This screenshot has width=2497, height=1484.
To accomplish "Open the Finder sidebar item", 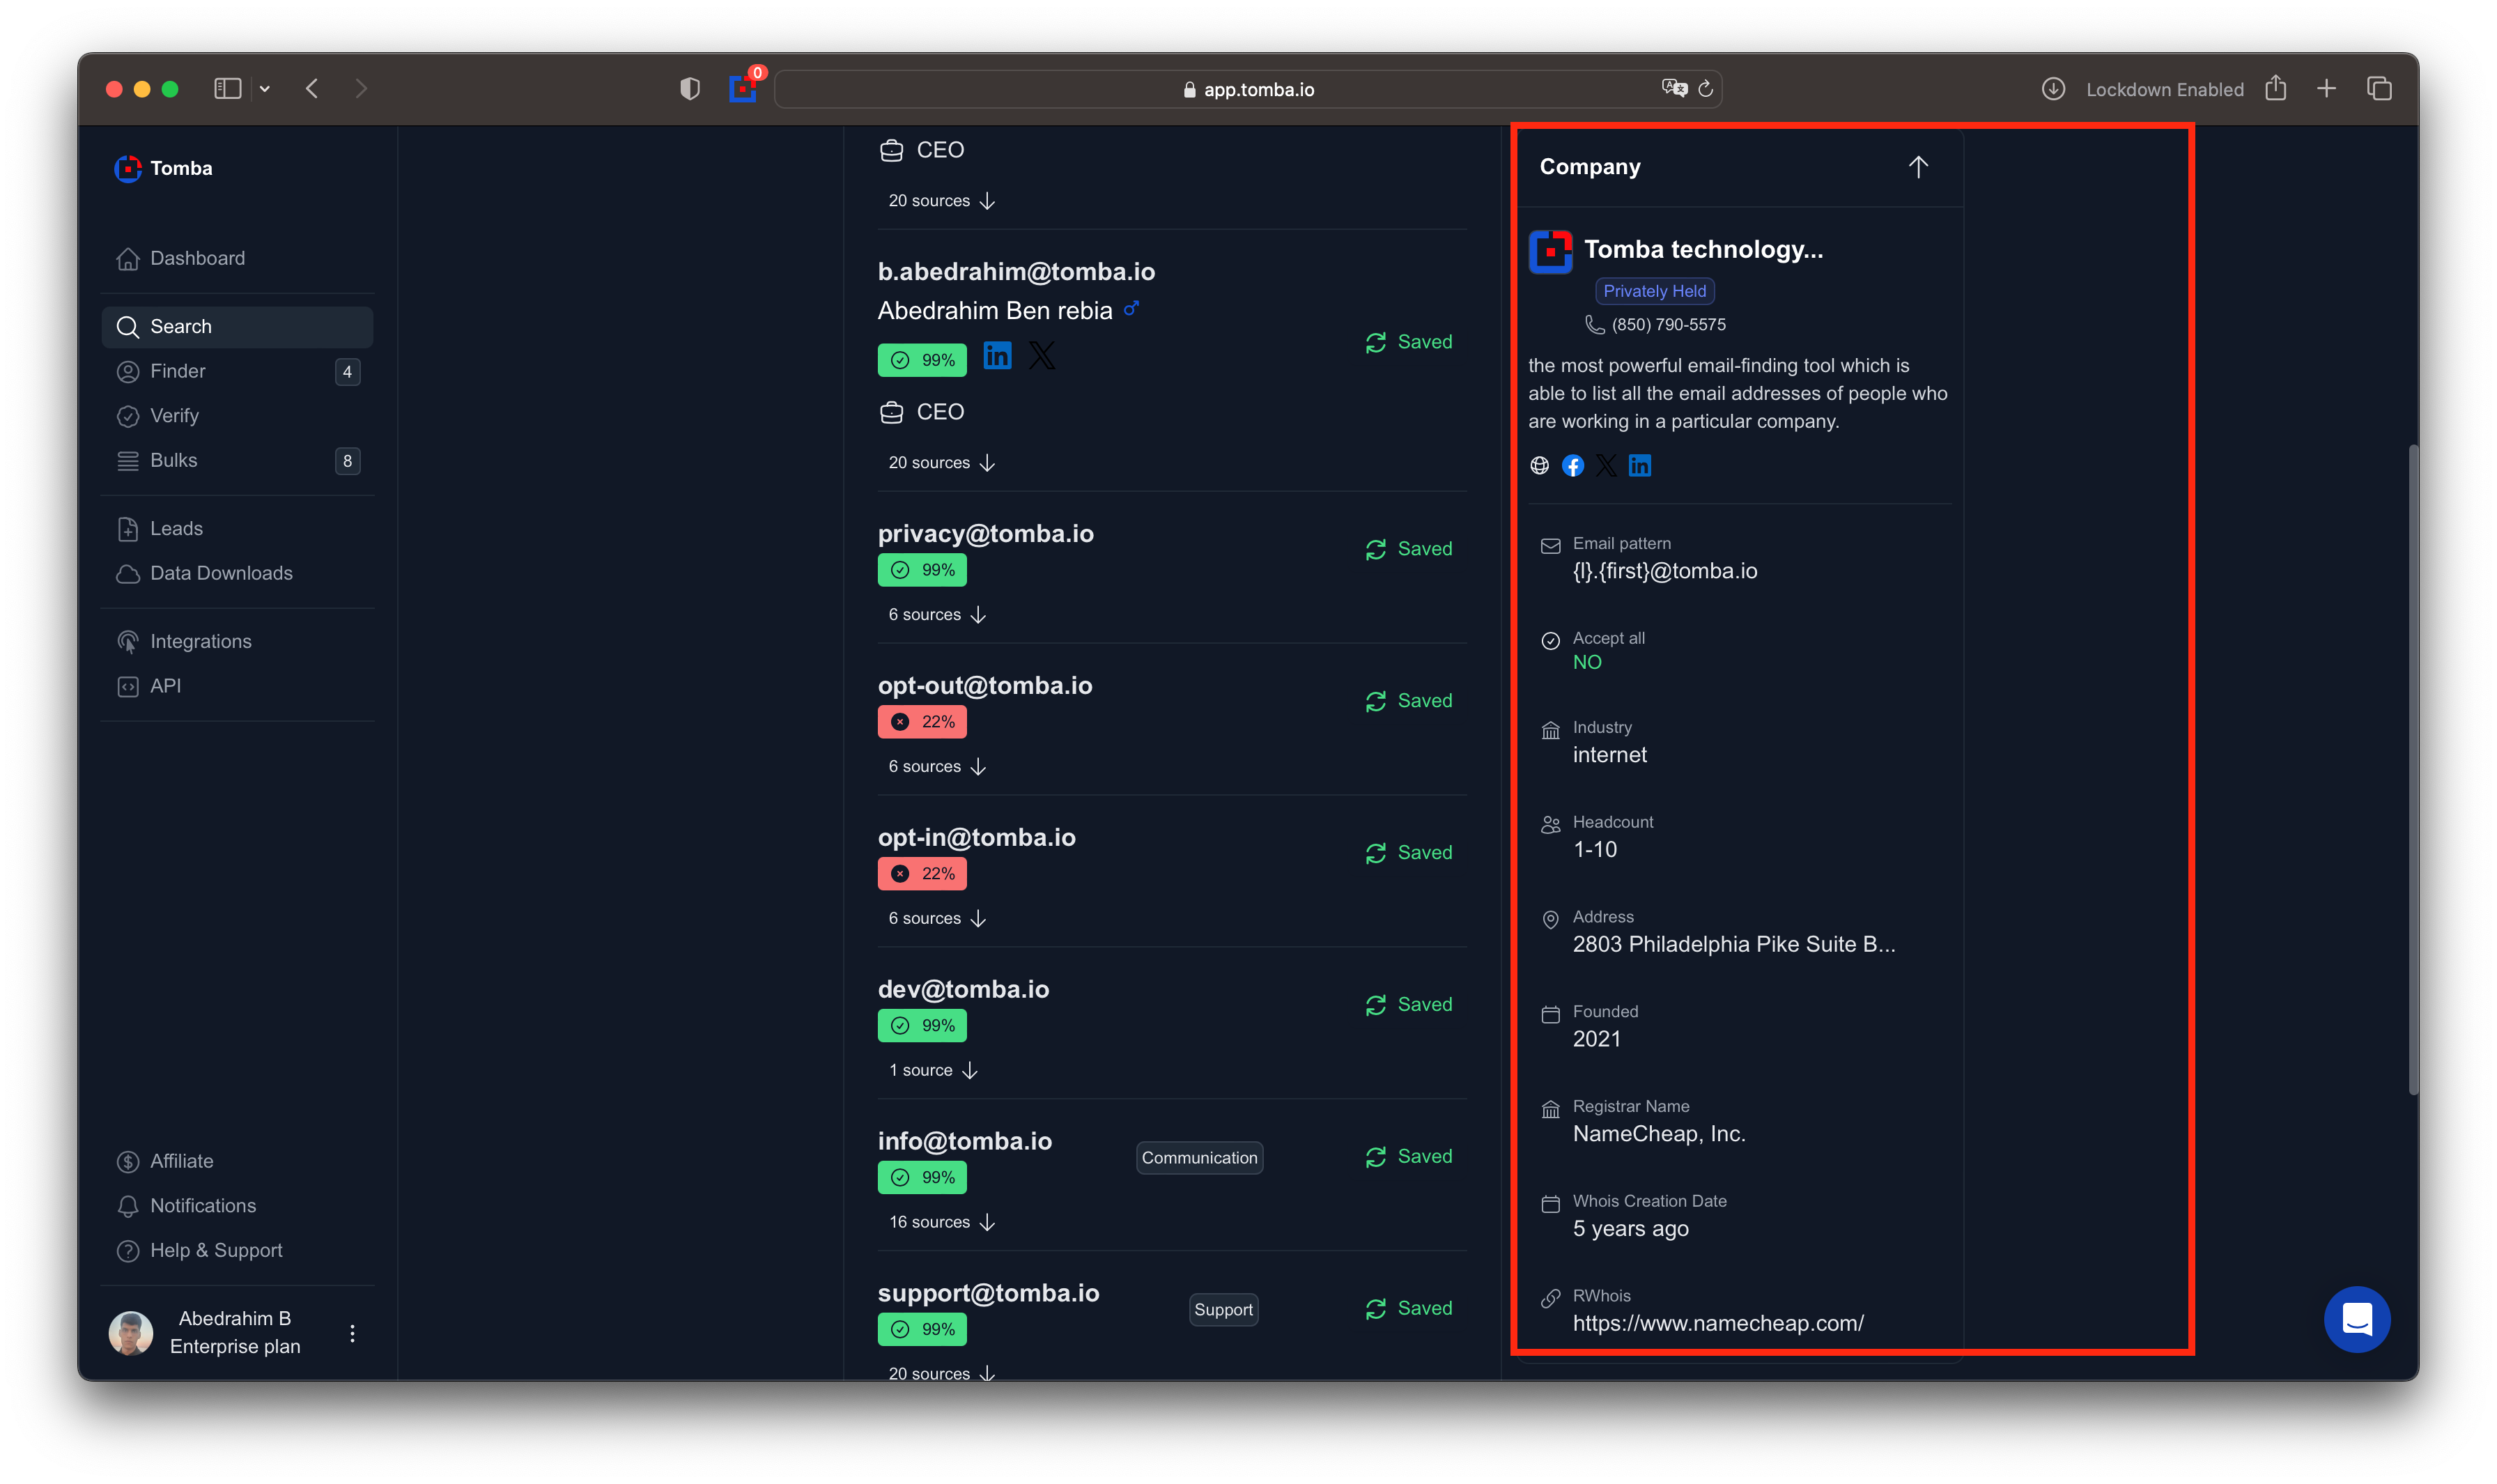I will [x=237, y=371].
